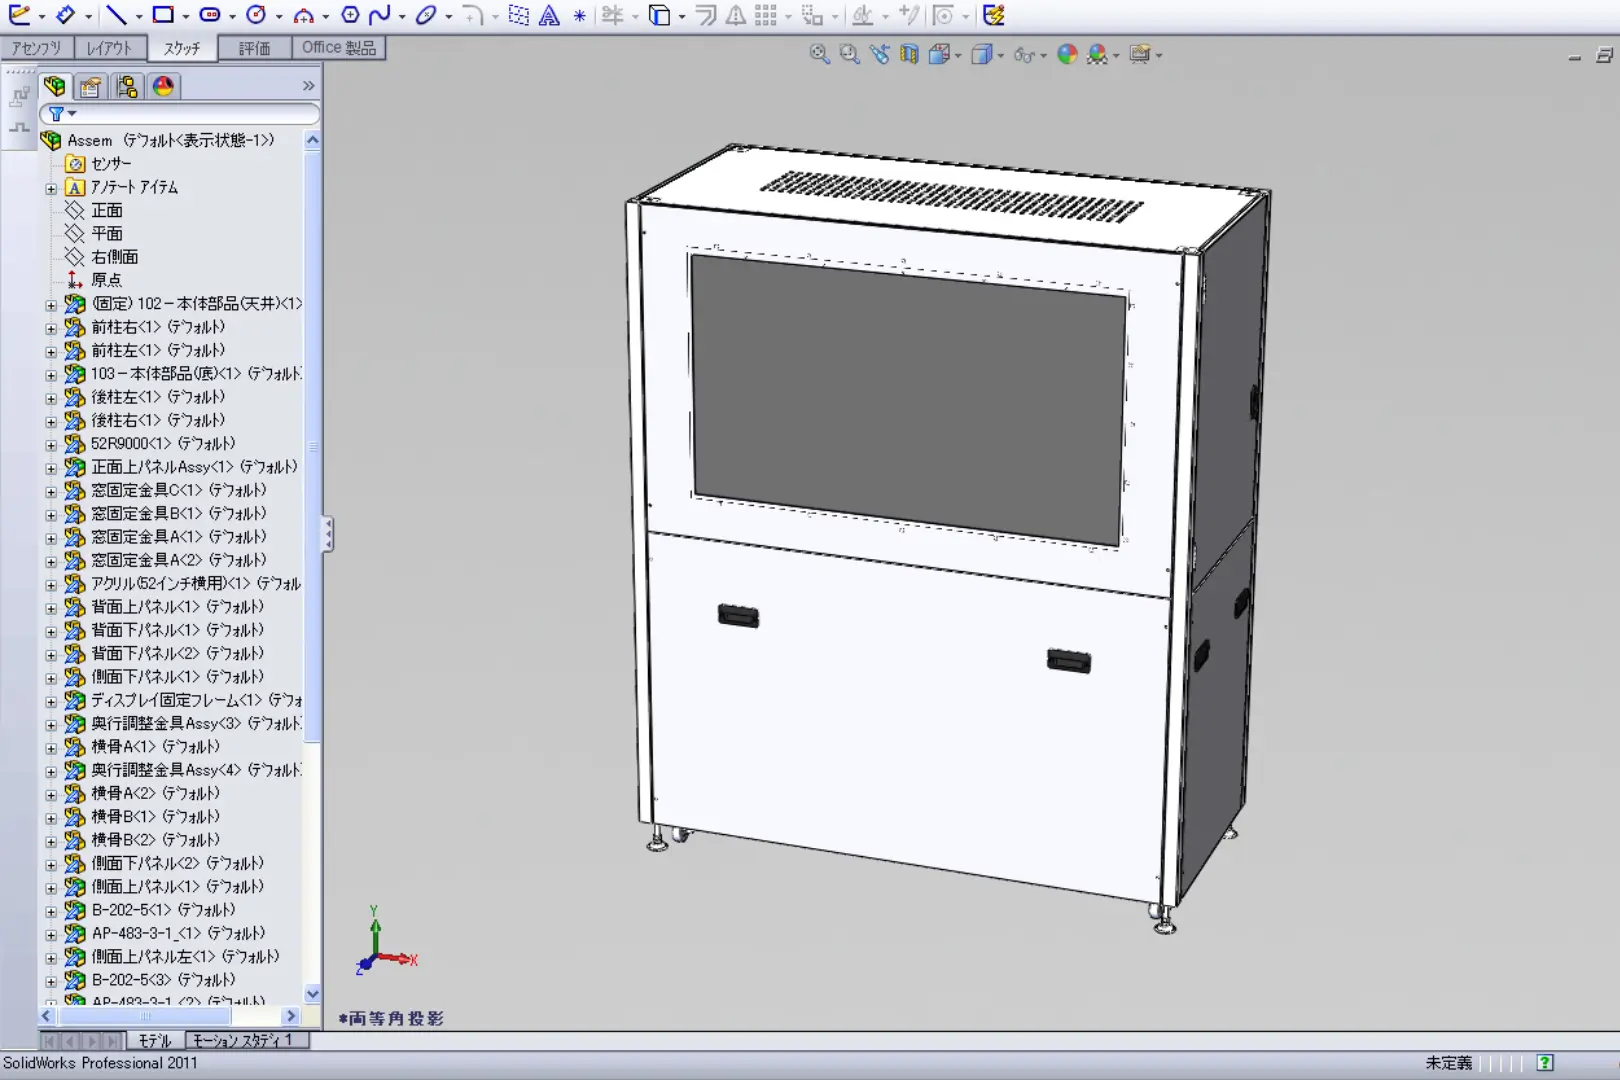Screen dimensions: 1620x1080
Task: Expand the 52R9000<1> component node
Action: pos(51,445)
